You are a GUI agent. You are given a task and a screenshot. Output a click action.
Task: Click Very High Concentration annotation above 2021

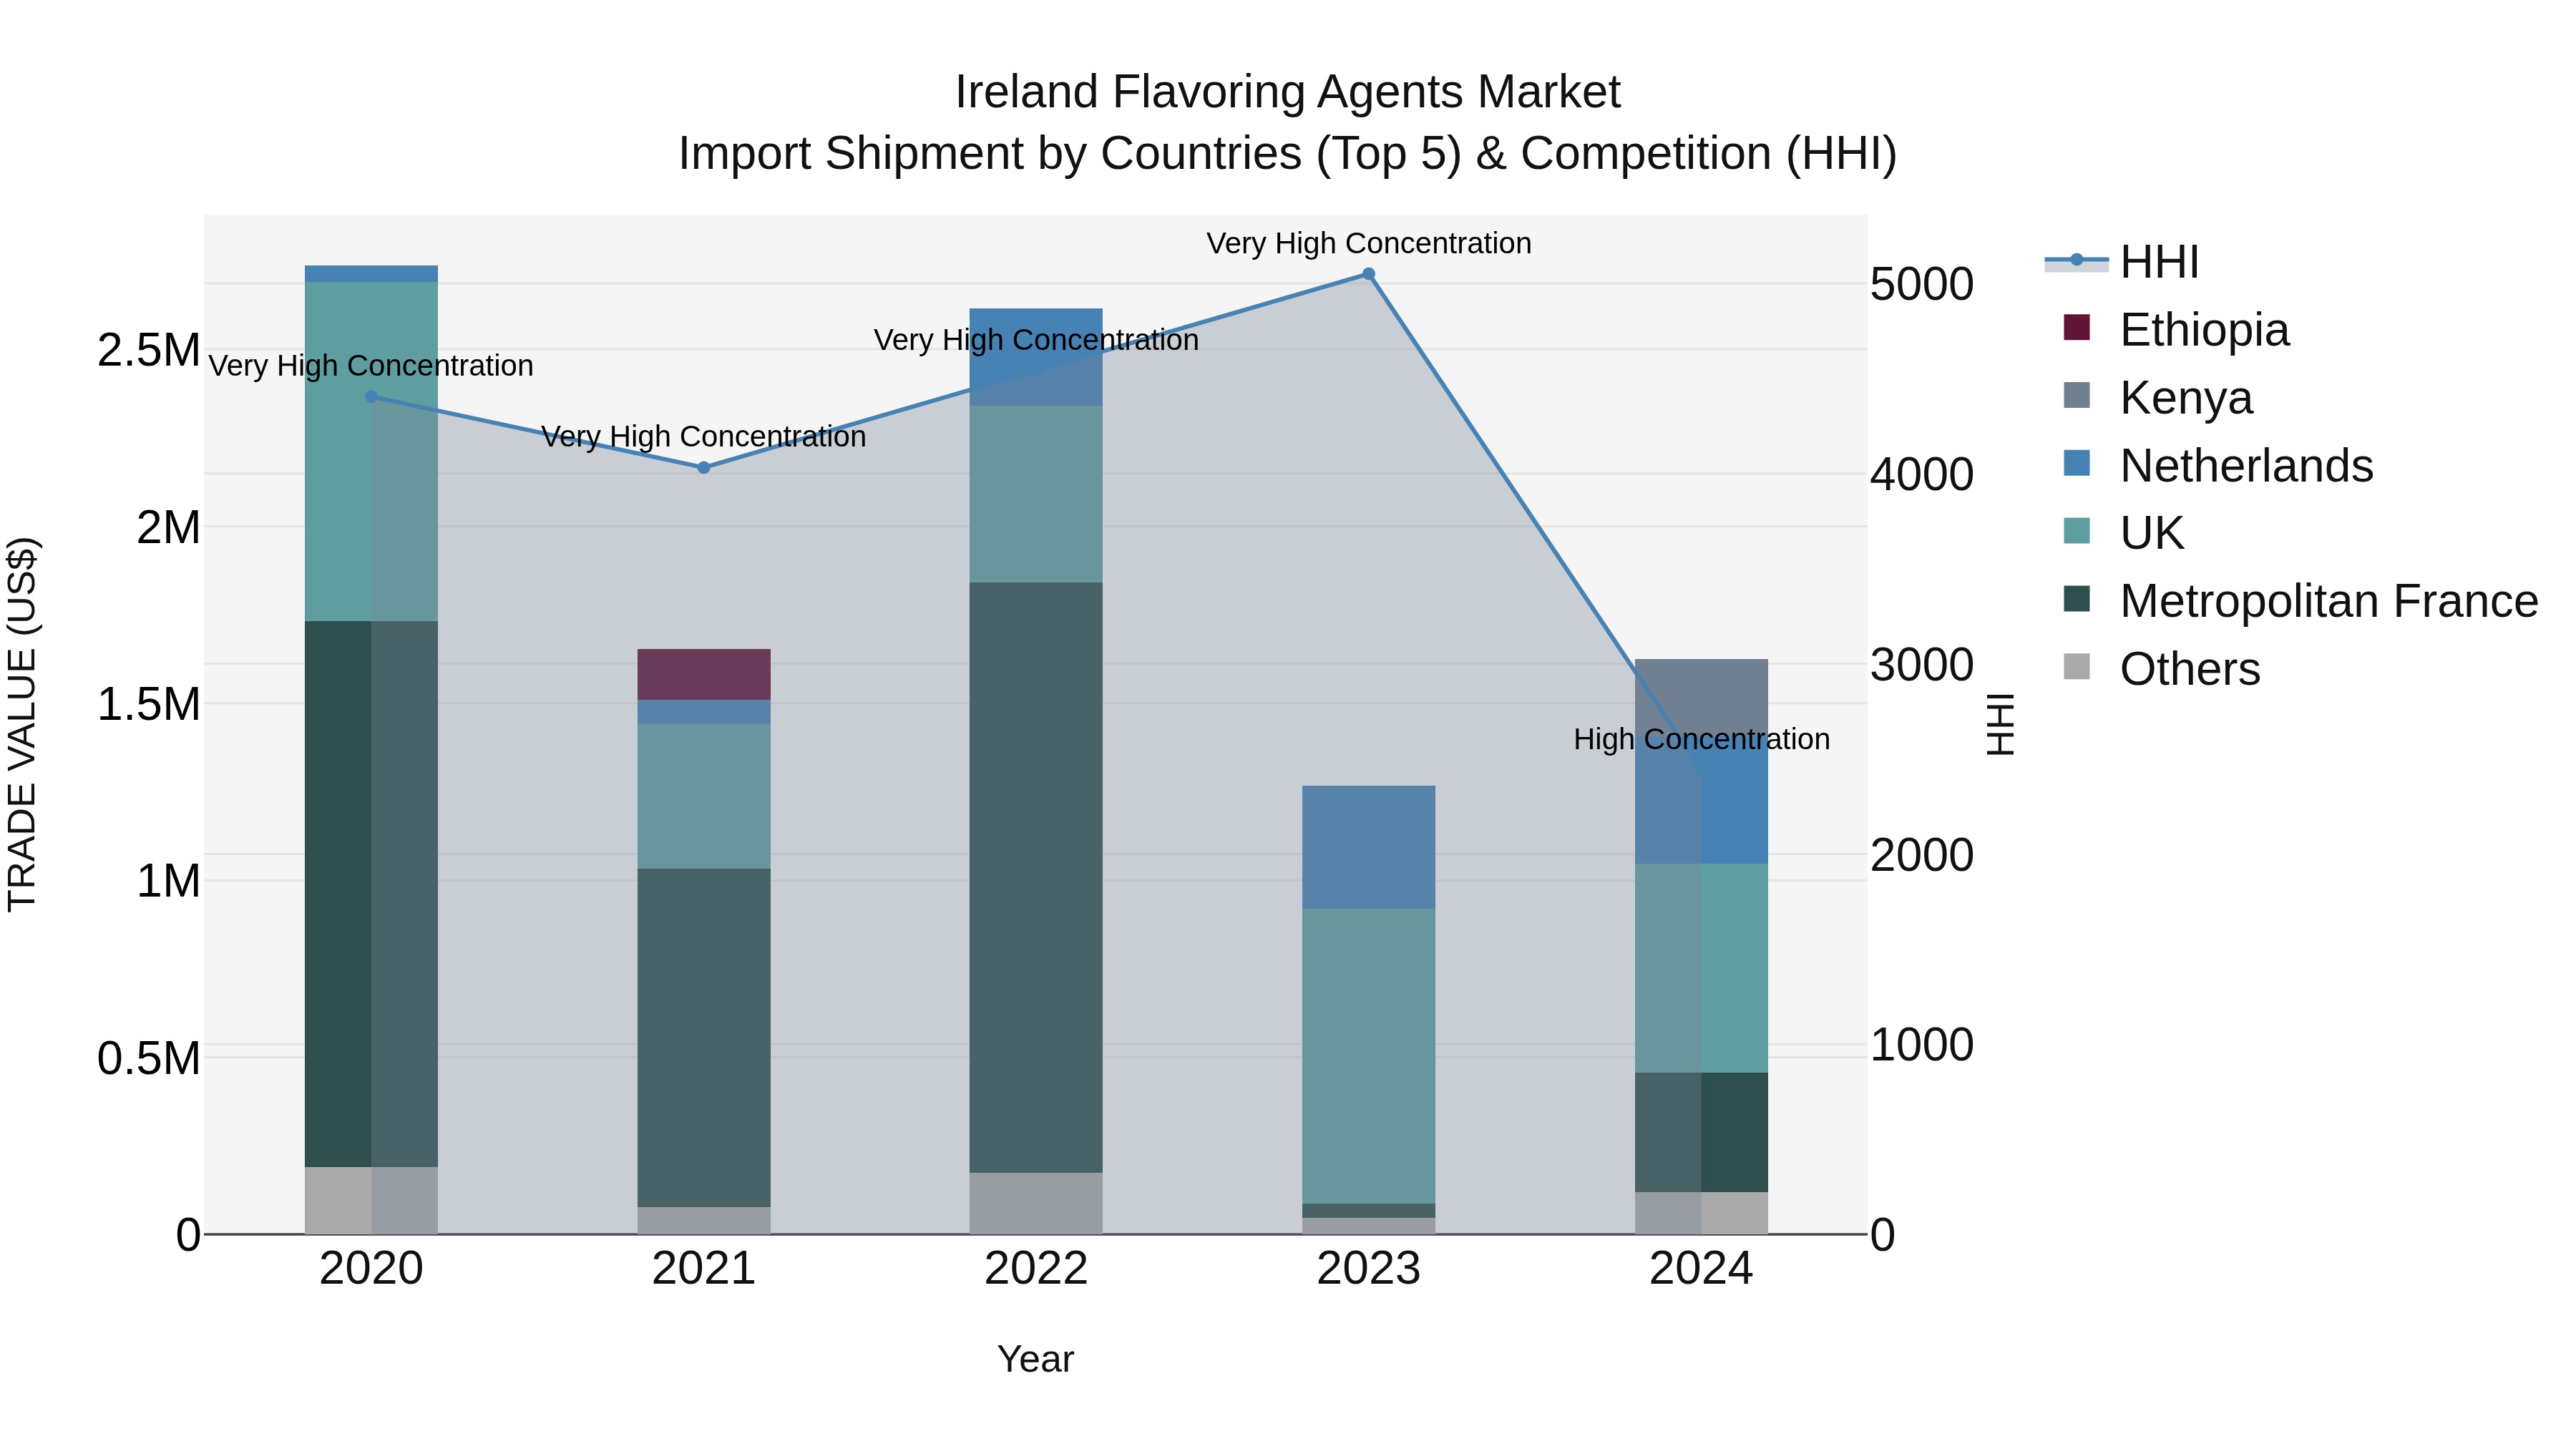[x=704, y=437]
